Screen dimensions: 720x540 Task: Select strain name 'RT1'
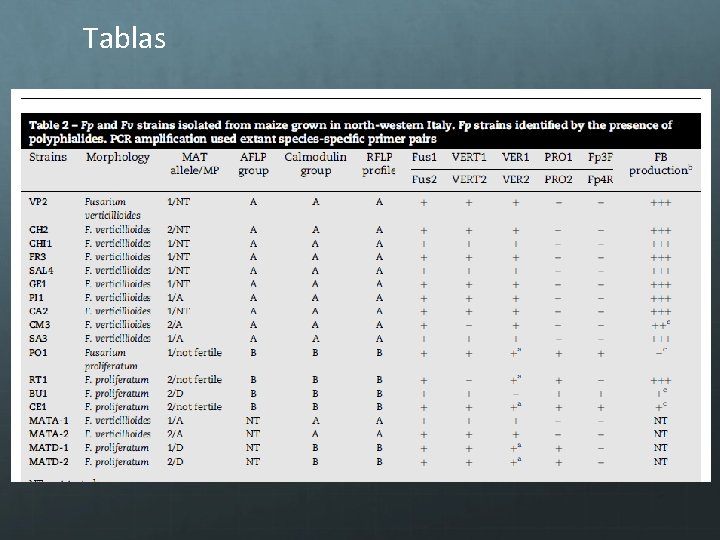(x=38, y=380)
